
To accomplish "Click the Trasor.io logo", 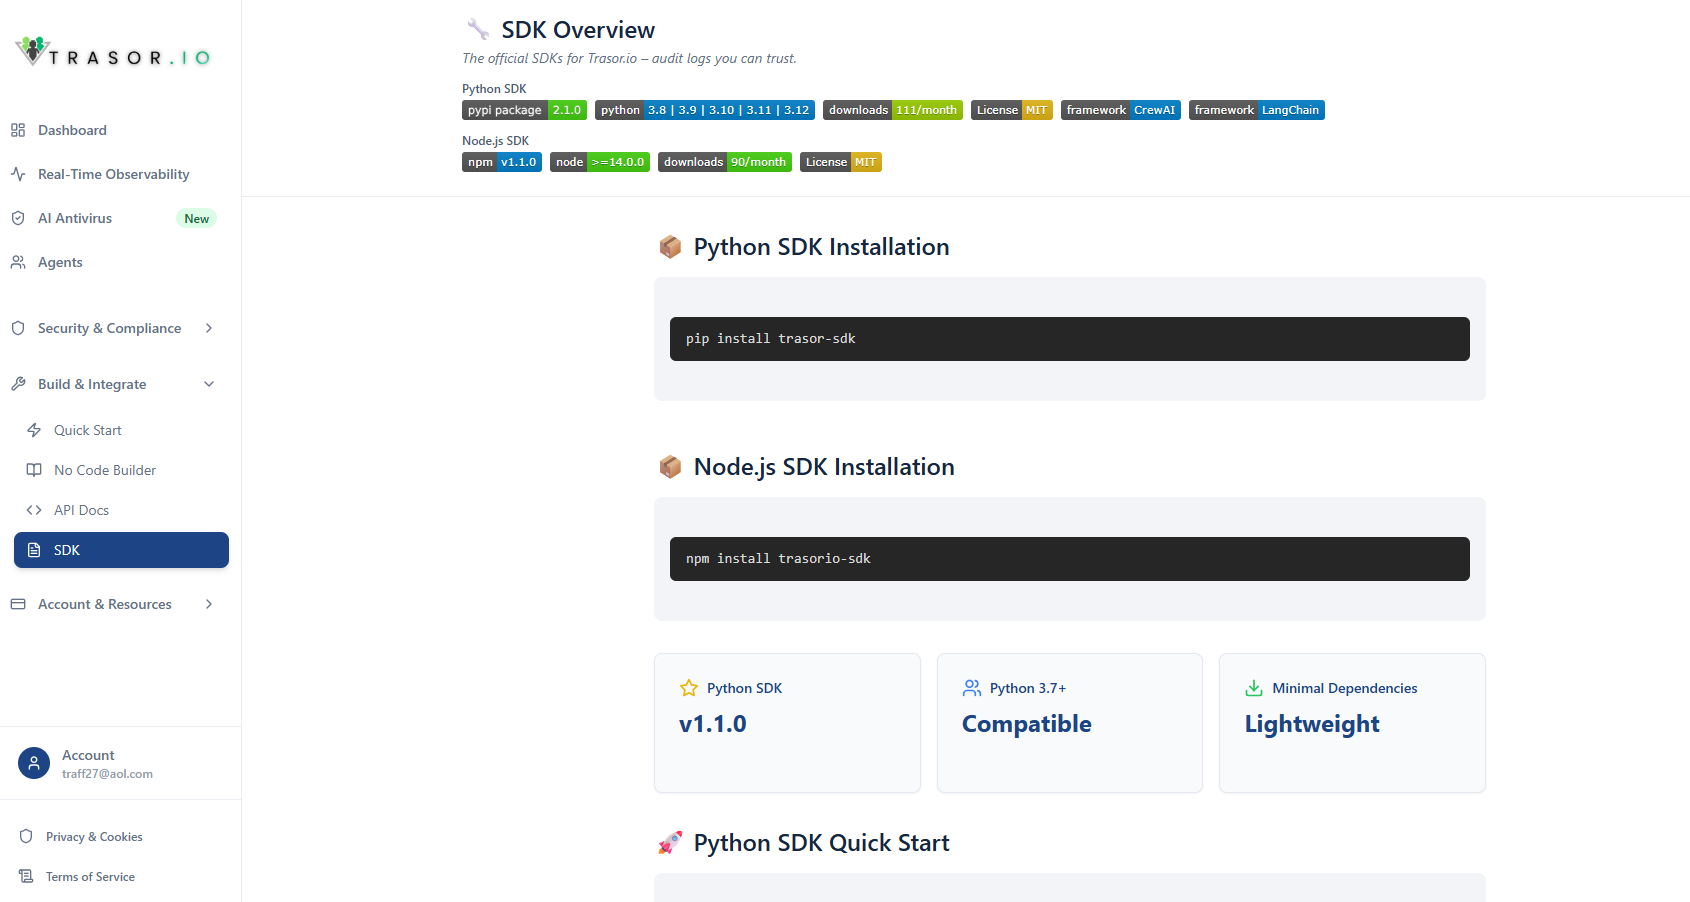I will coord(112,50).
